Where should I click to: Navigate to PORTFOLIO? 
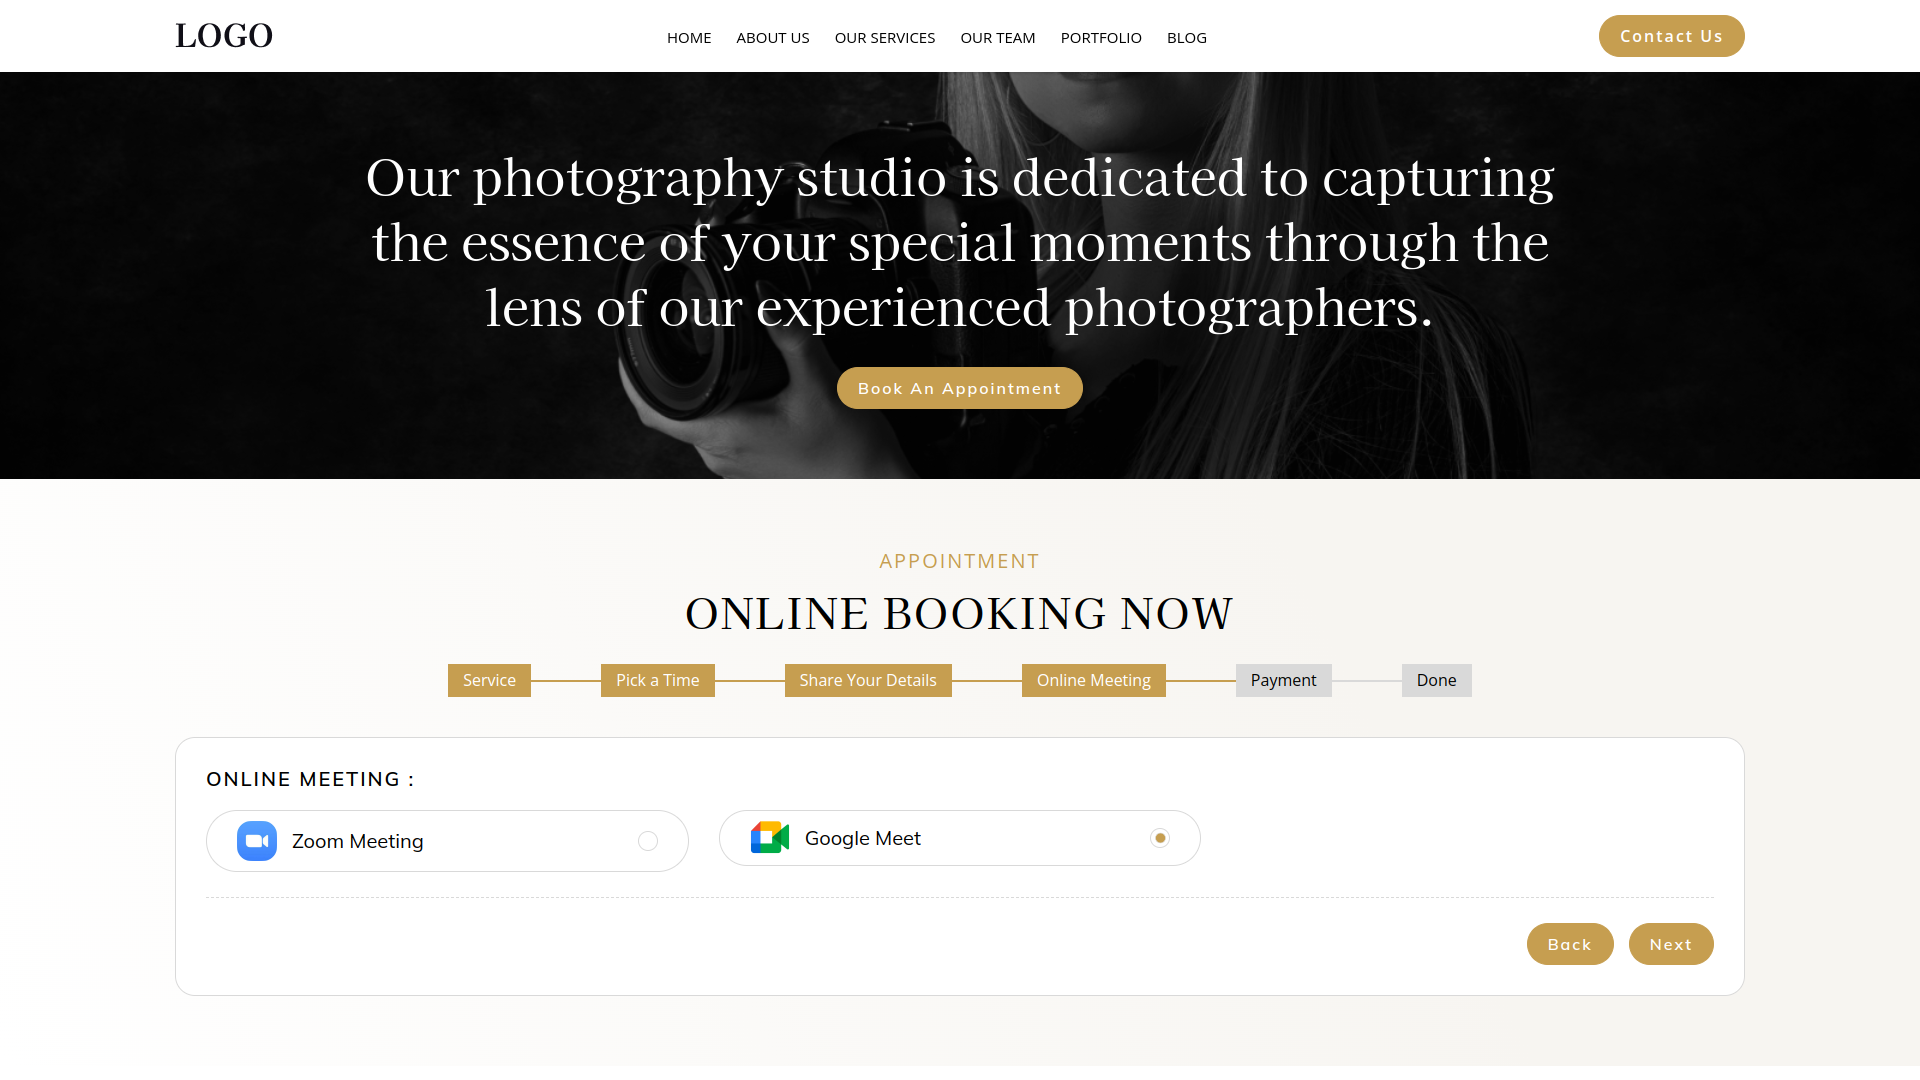pyautogui.click(x=1101, y=38)
